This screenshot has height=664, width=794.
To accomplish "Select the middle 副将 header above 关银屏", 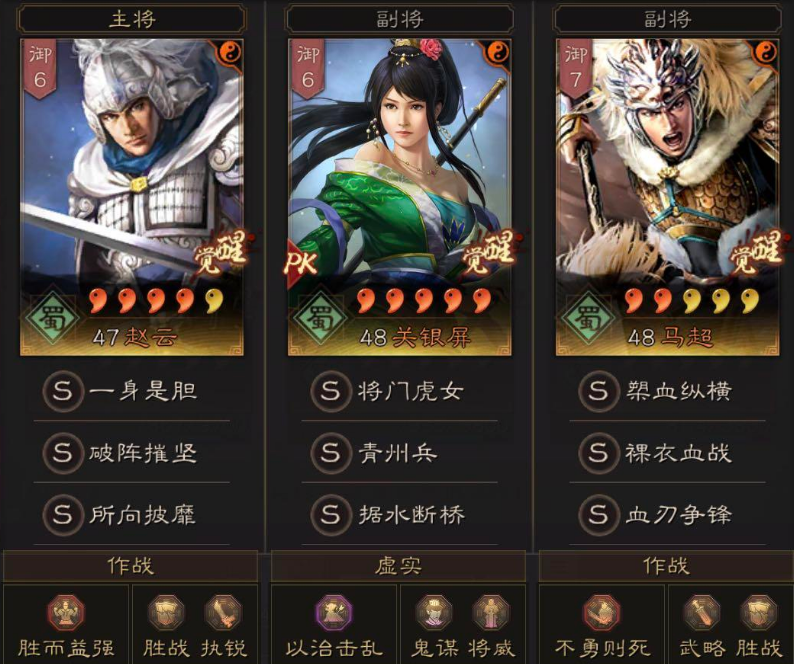I will point(400,19).
